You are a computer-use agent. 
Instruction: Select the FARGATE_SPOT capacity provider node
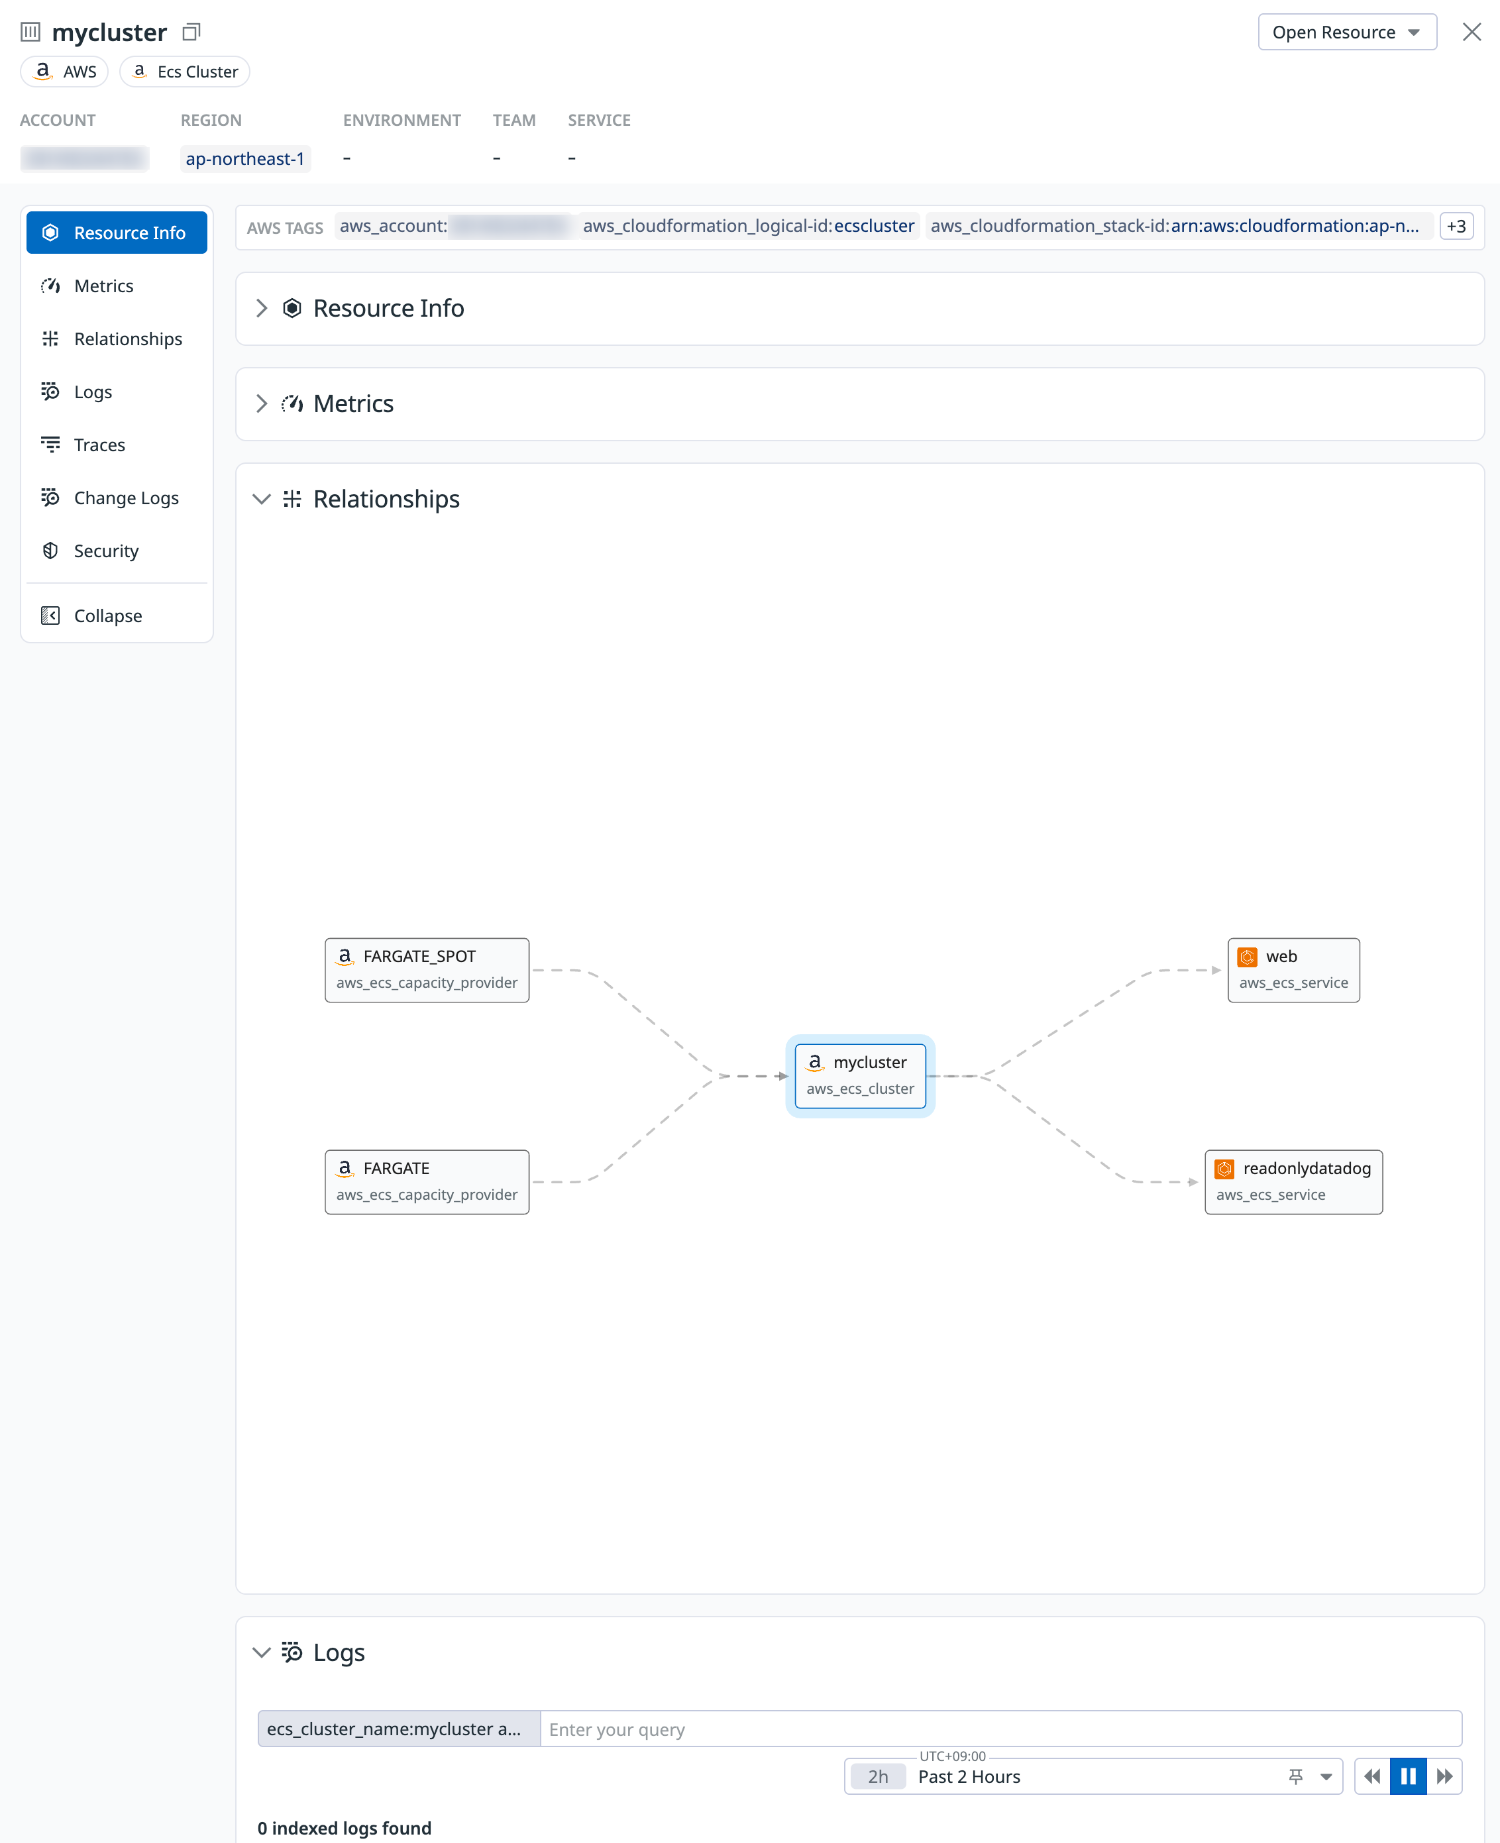(427, 970)
